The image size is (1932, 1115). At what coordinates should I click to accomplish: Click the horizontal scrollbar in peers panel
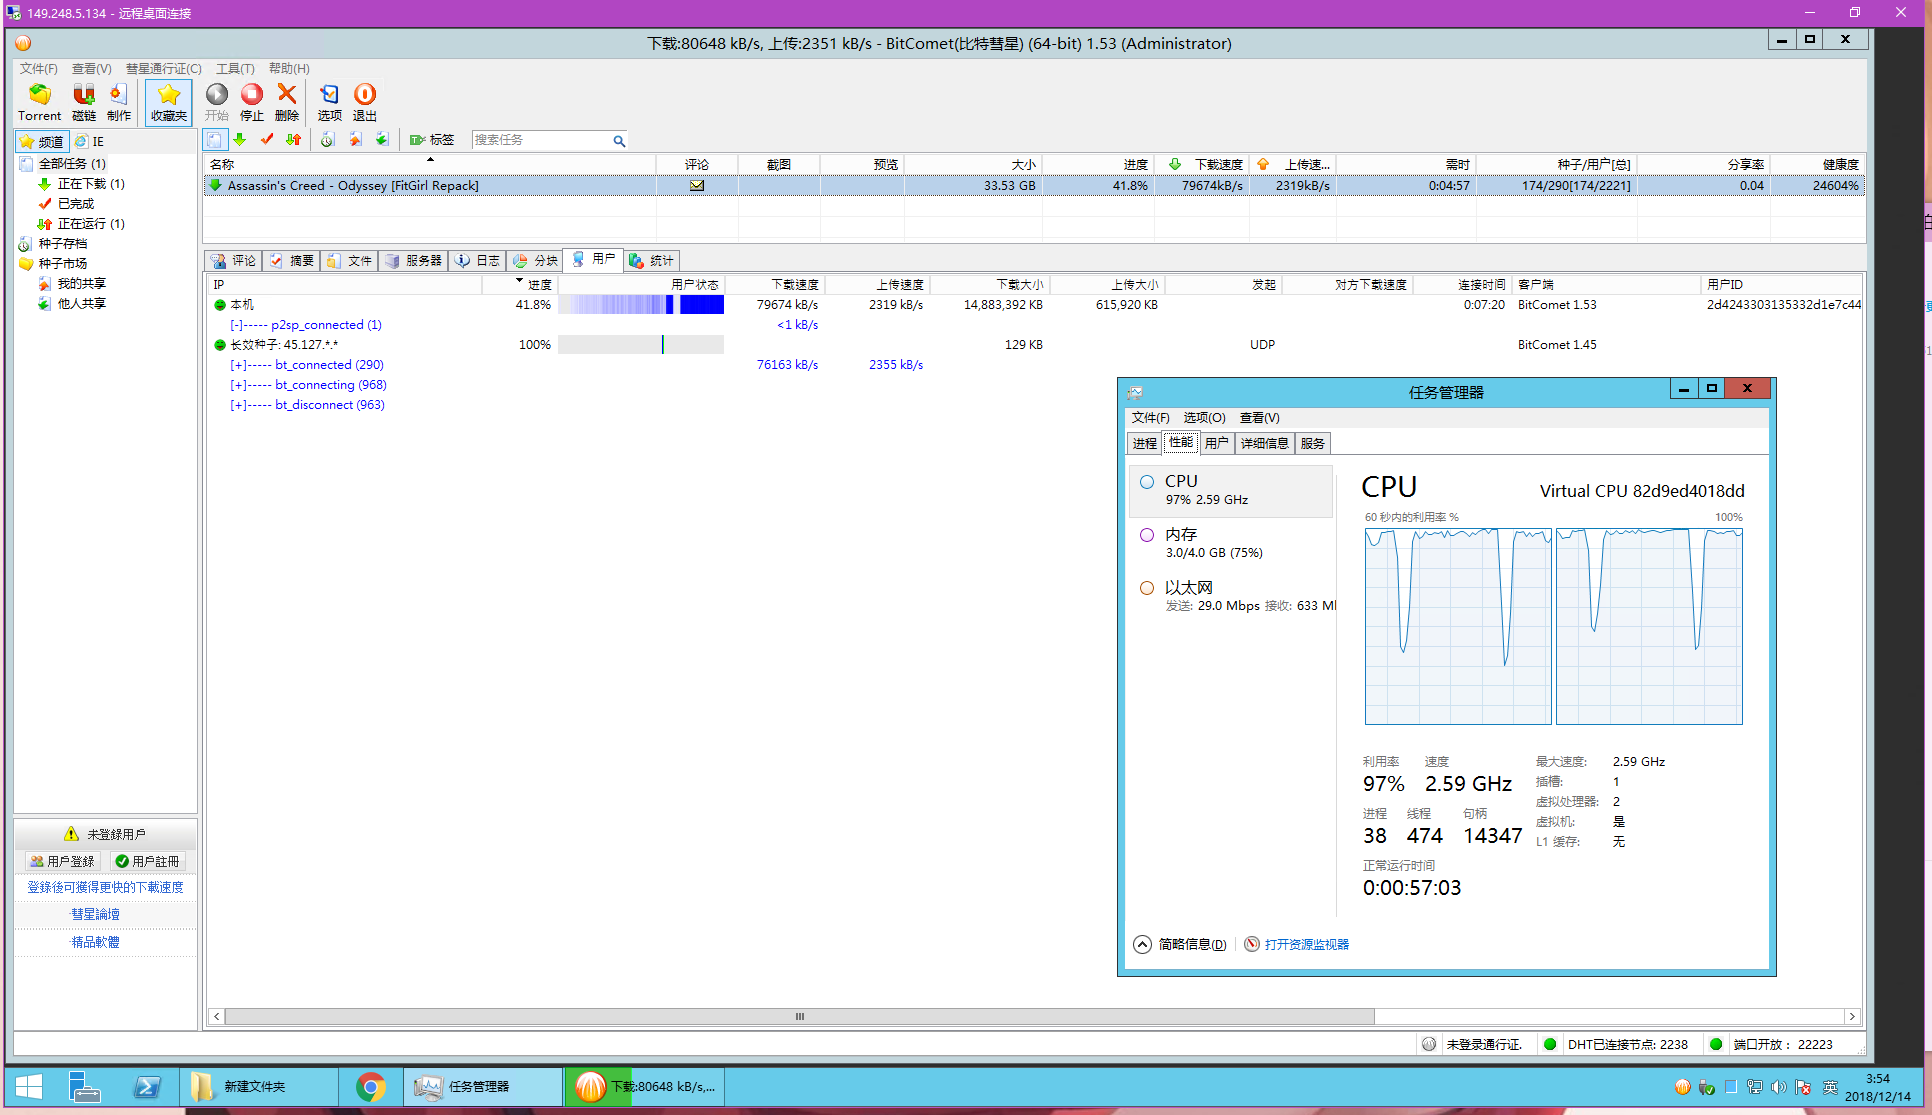(799, 1016)
